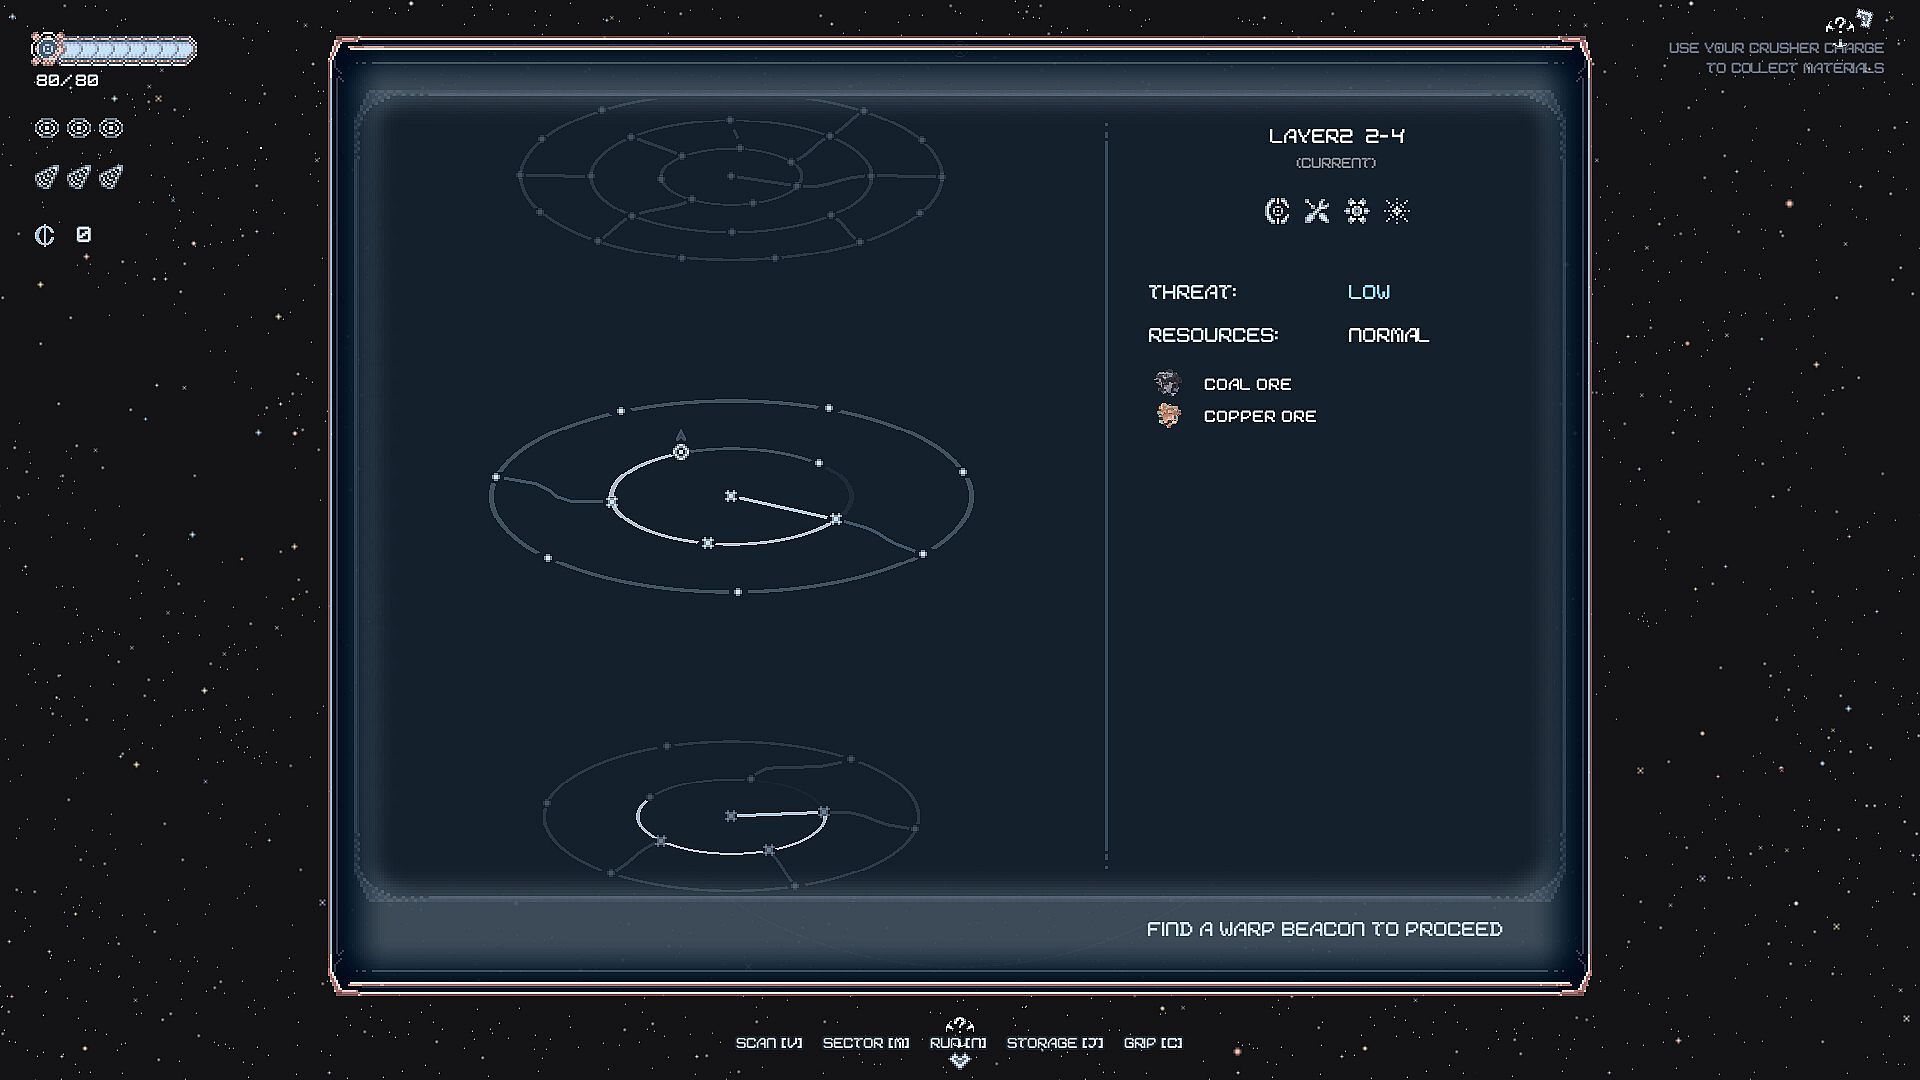Image resolution: width=1920 pixels, height=1080 pixels.
Task: Click the shield core icon under Layer 2-4
Action: click(x=1277, y=211)
